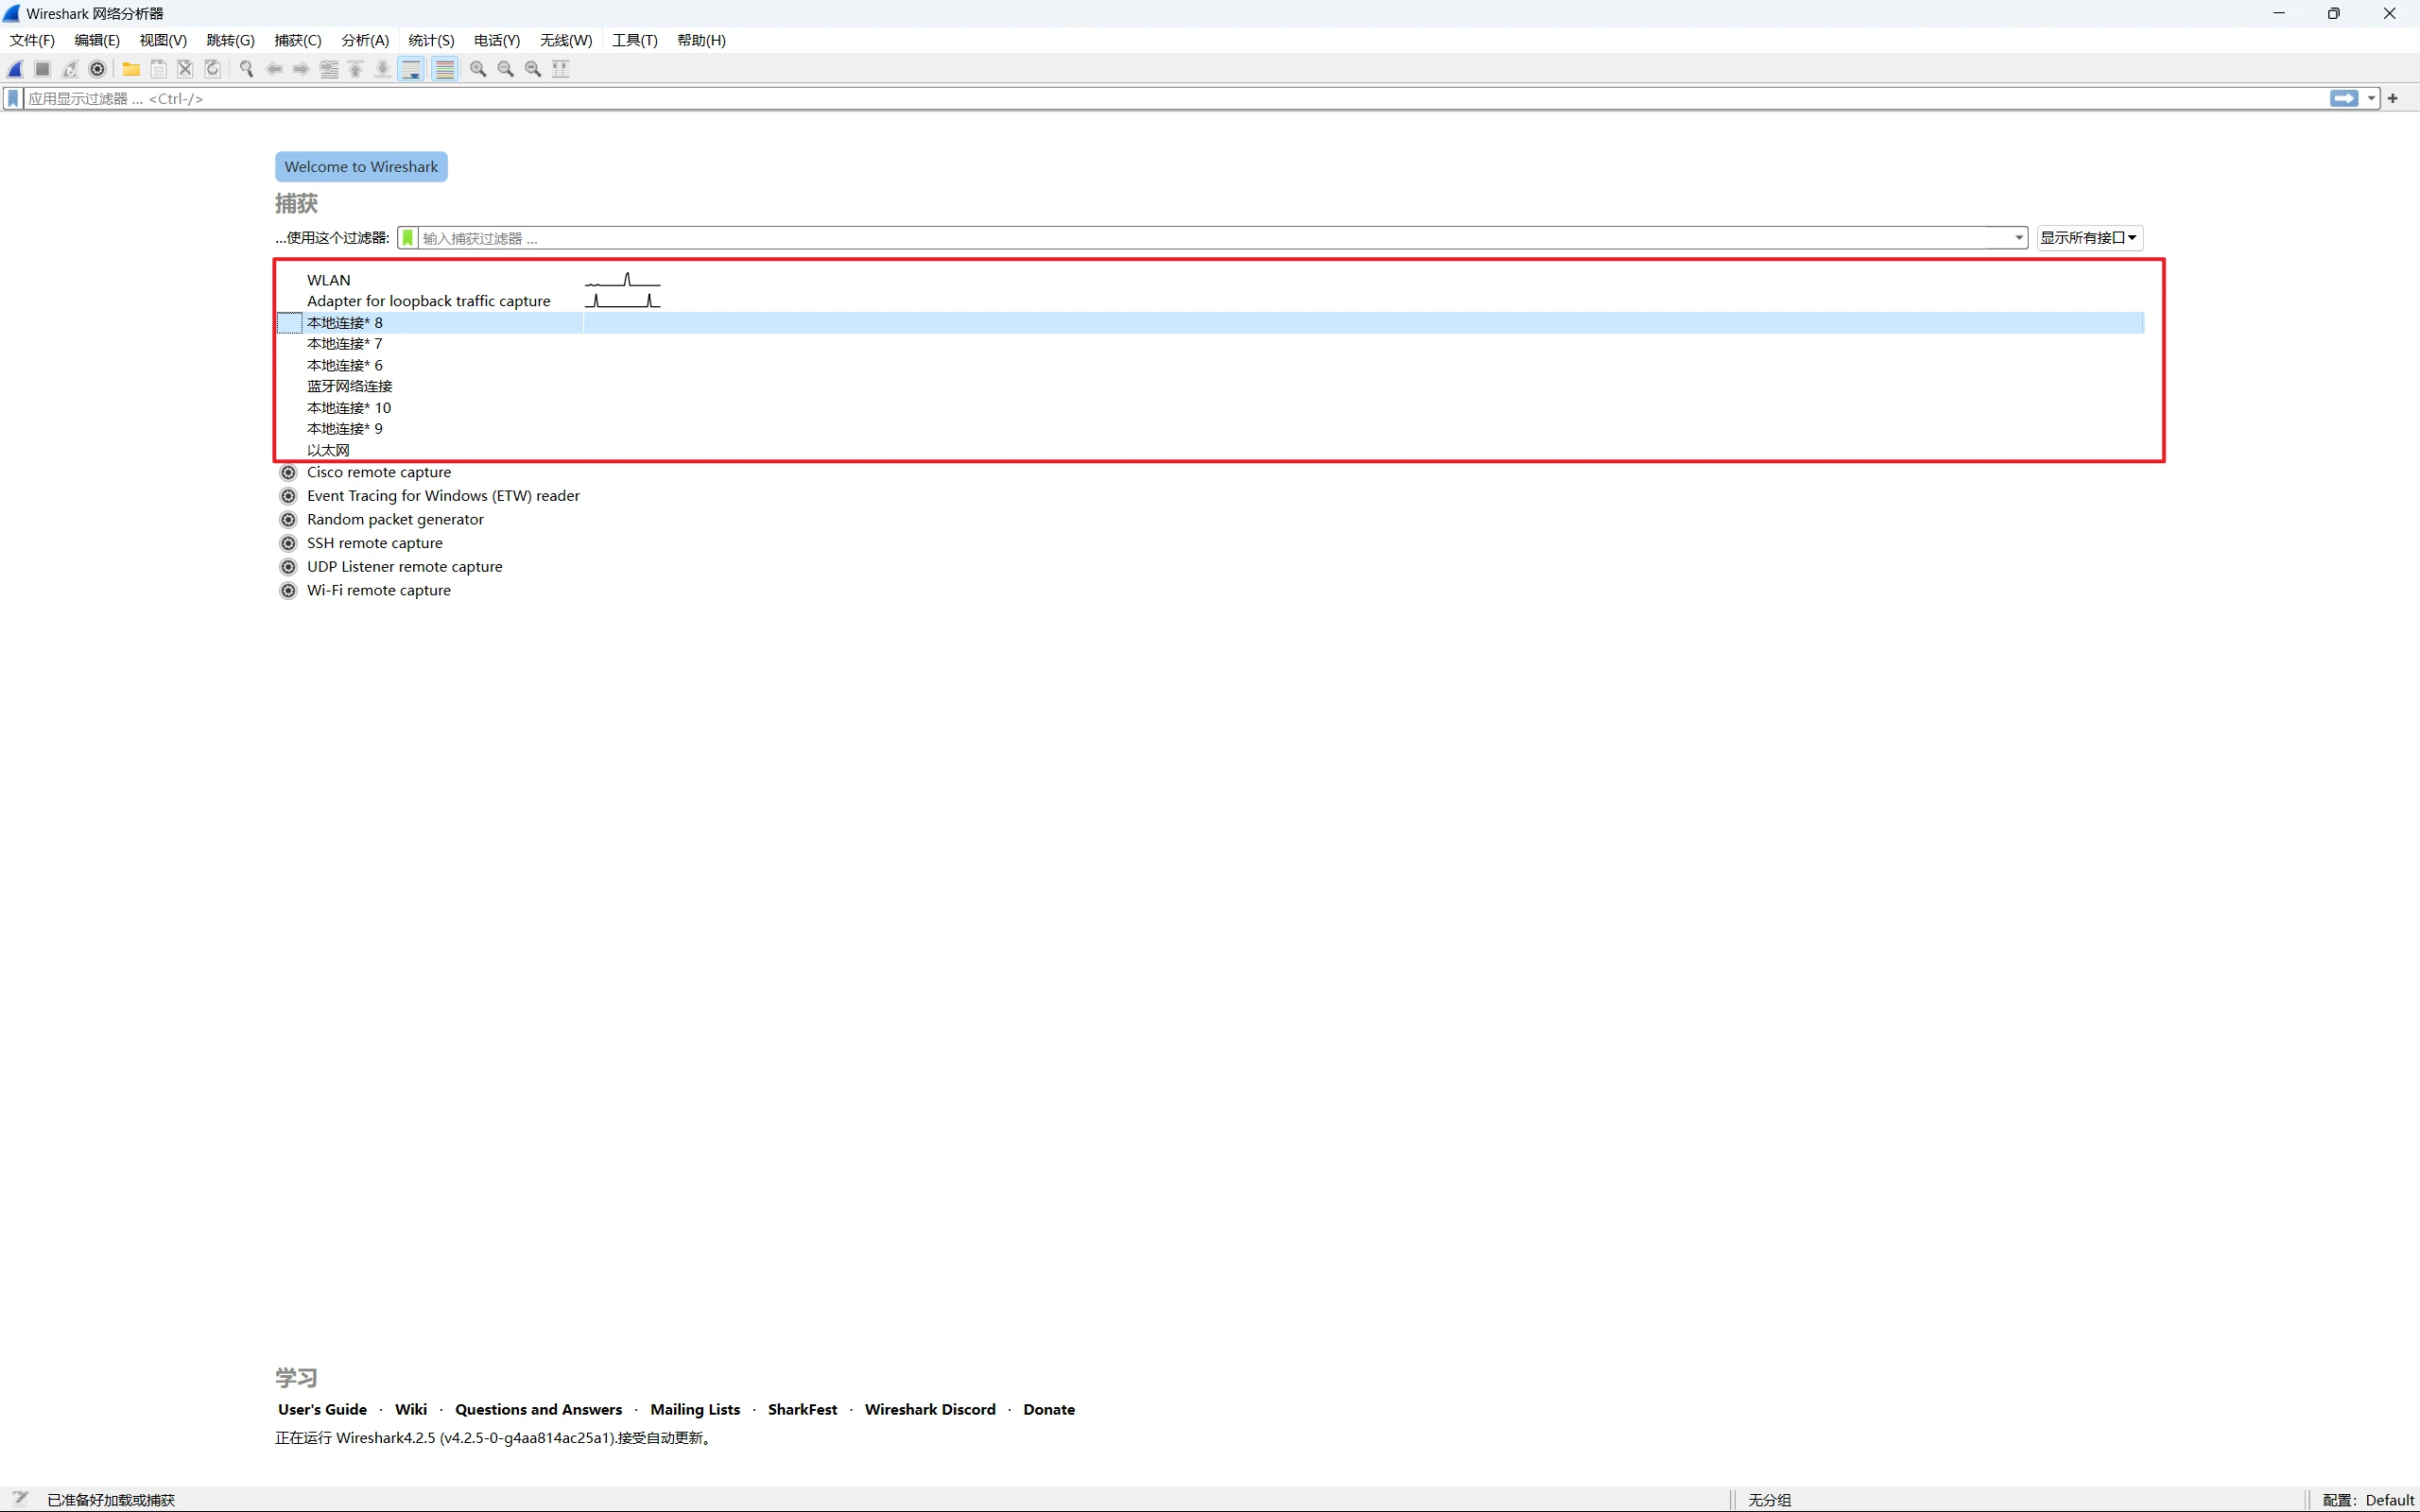Open the 帮助(H) menu
The height and width of the screenshot is (1512, 2420).
(x=702, y=40)
